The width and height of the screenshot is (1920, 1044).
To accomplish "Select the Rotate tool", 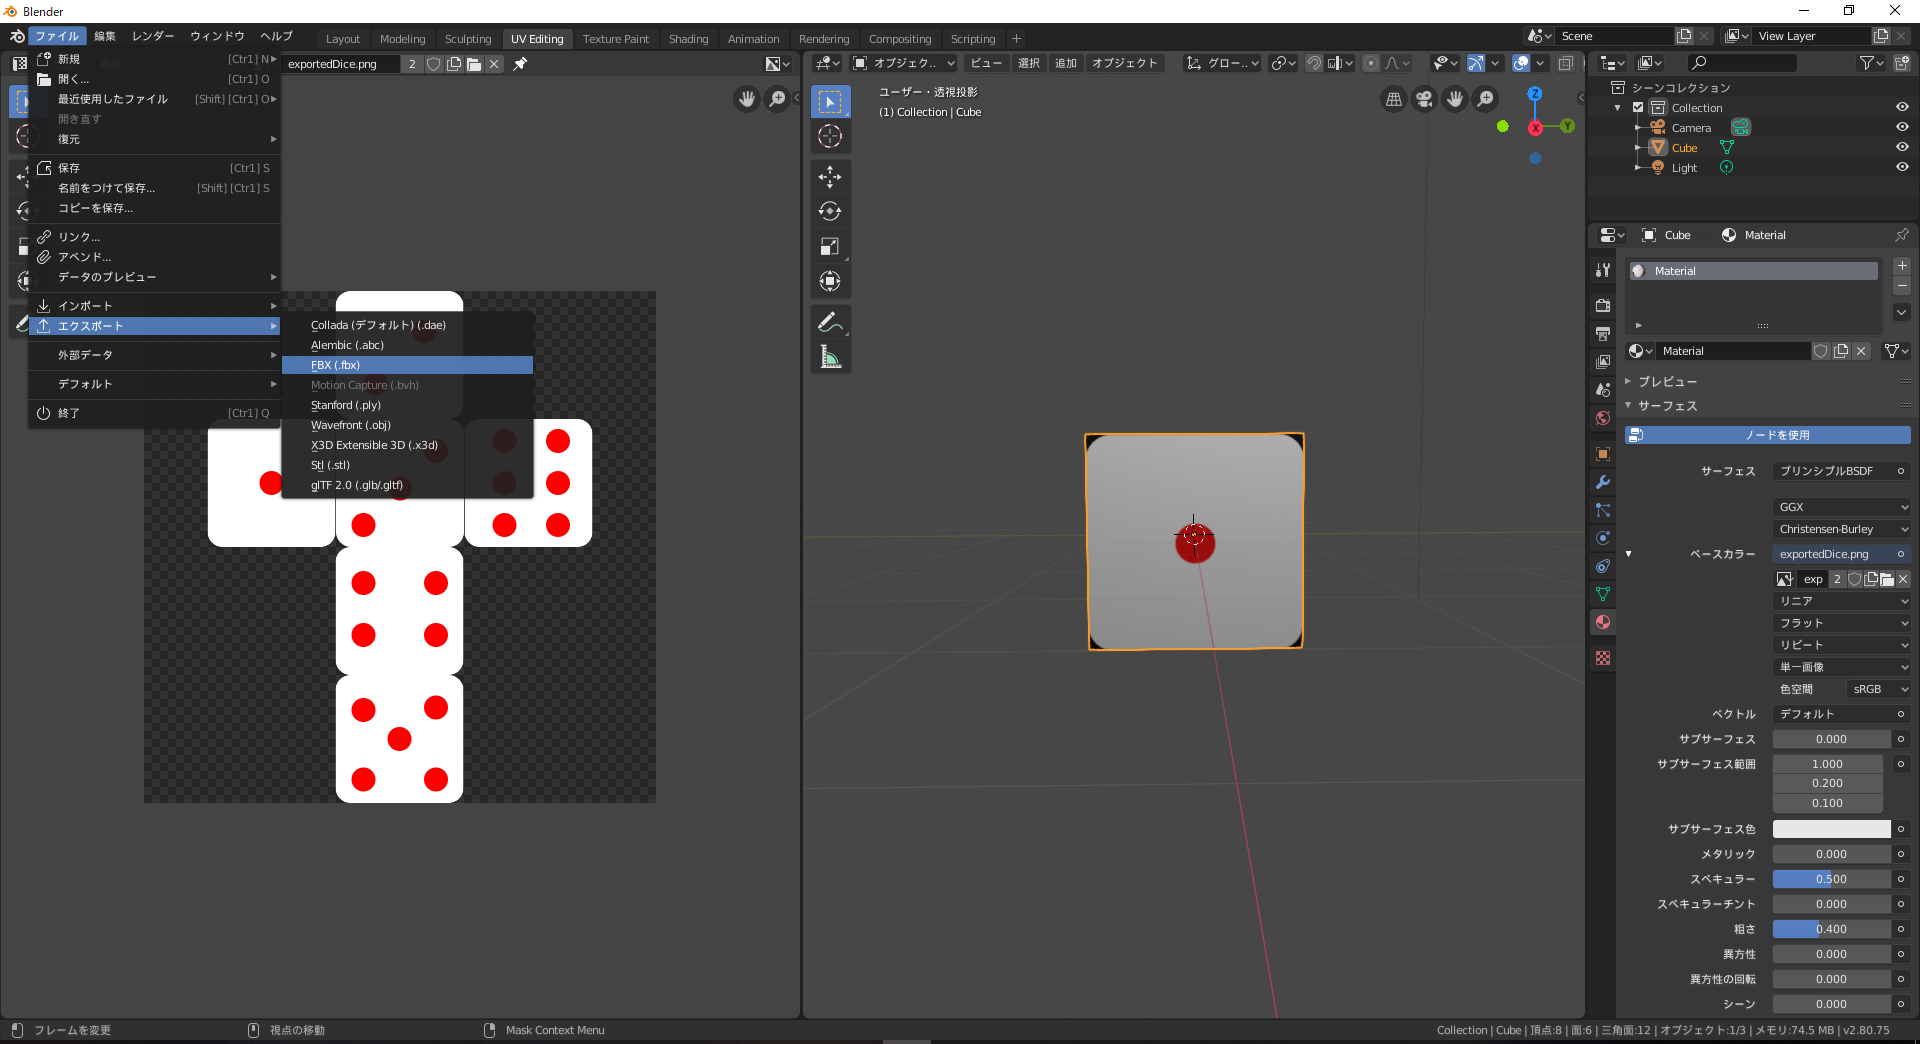I will [830, 211].
